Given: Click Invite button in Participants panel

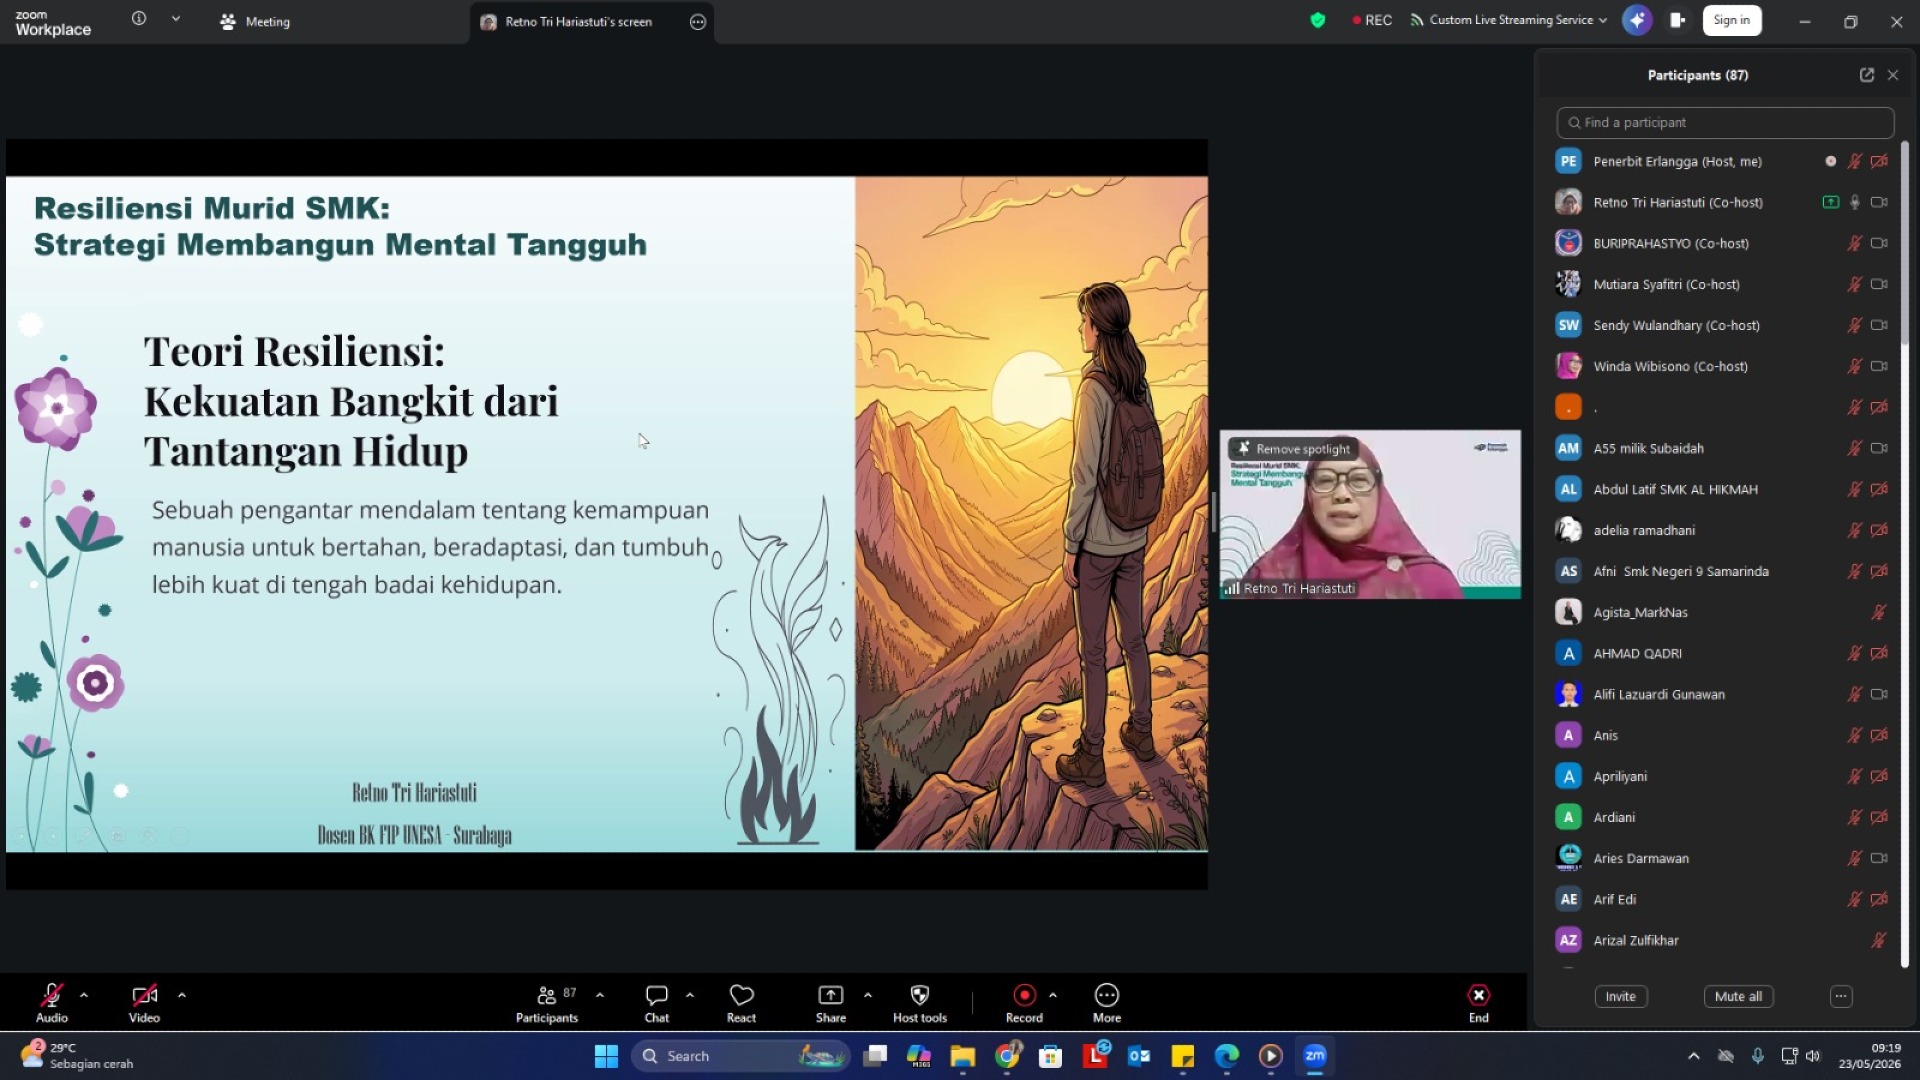Looking at the screenshot, I should (1620, 996).
